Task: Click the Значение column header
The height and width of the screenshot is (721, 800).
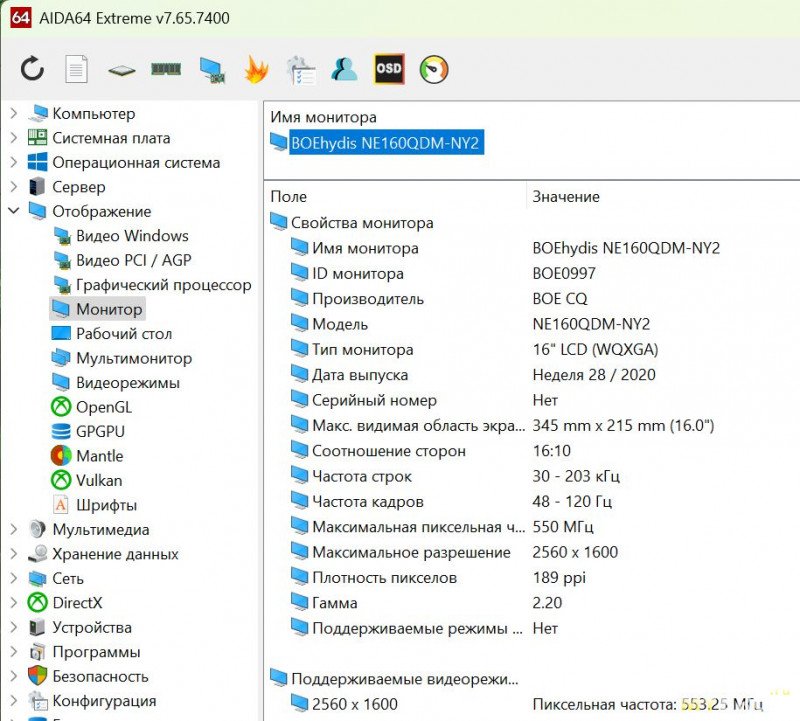Action: pos(566,196)
